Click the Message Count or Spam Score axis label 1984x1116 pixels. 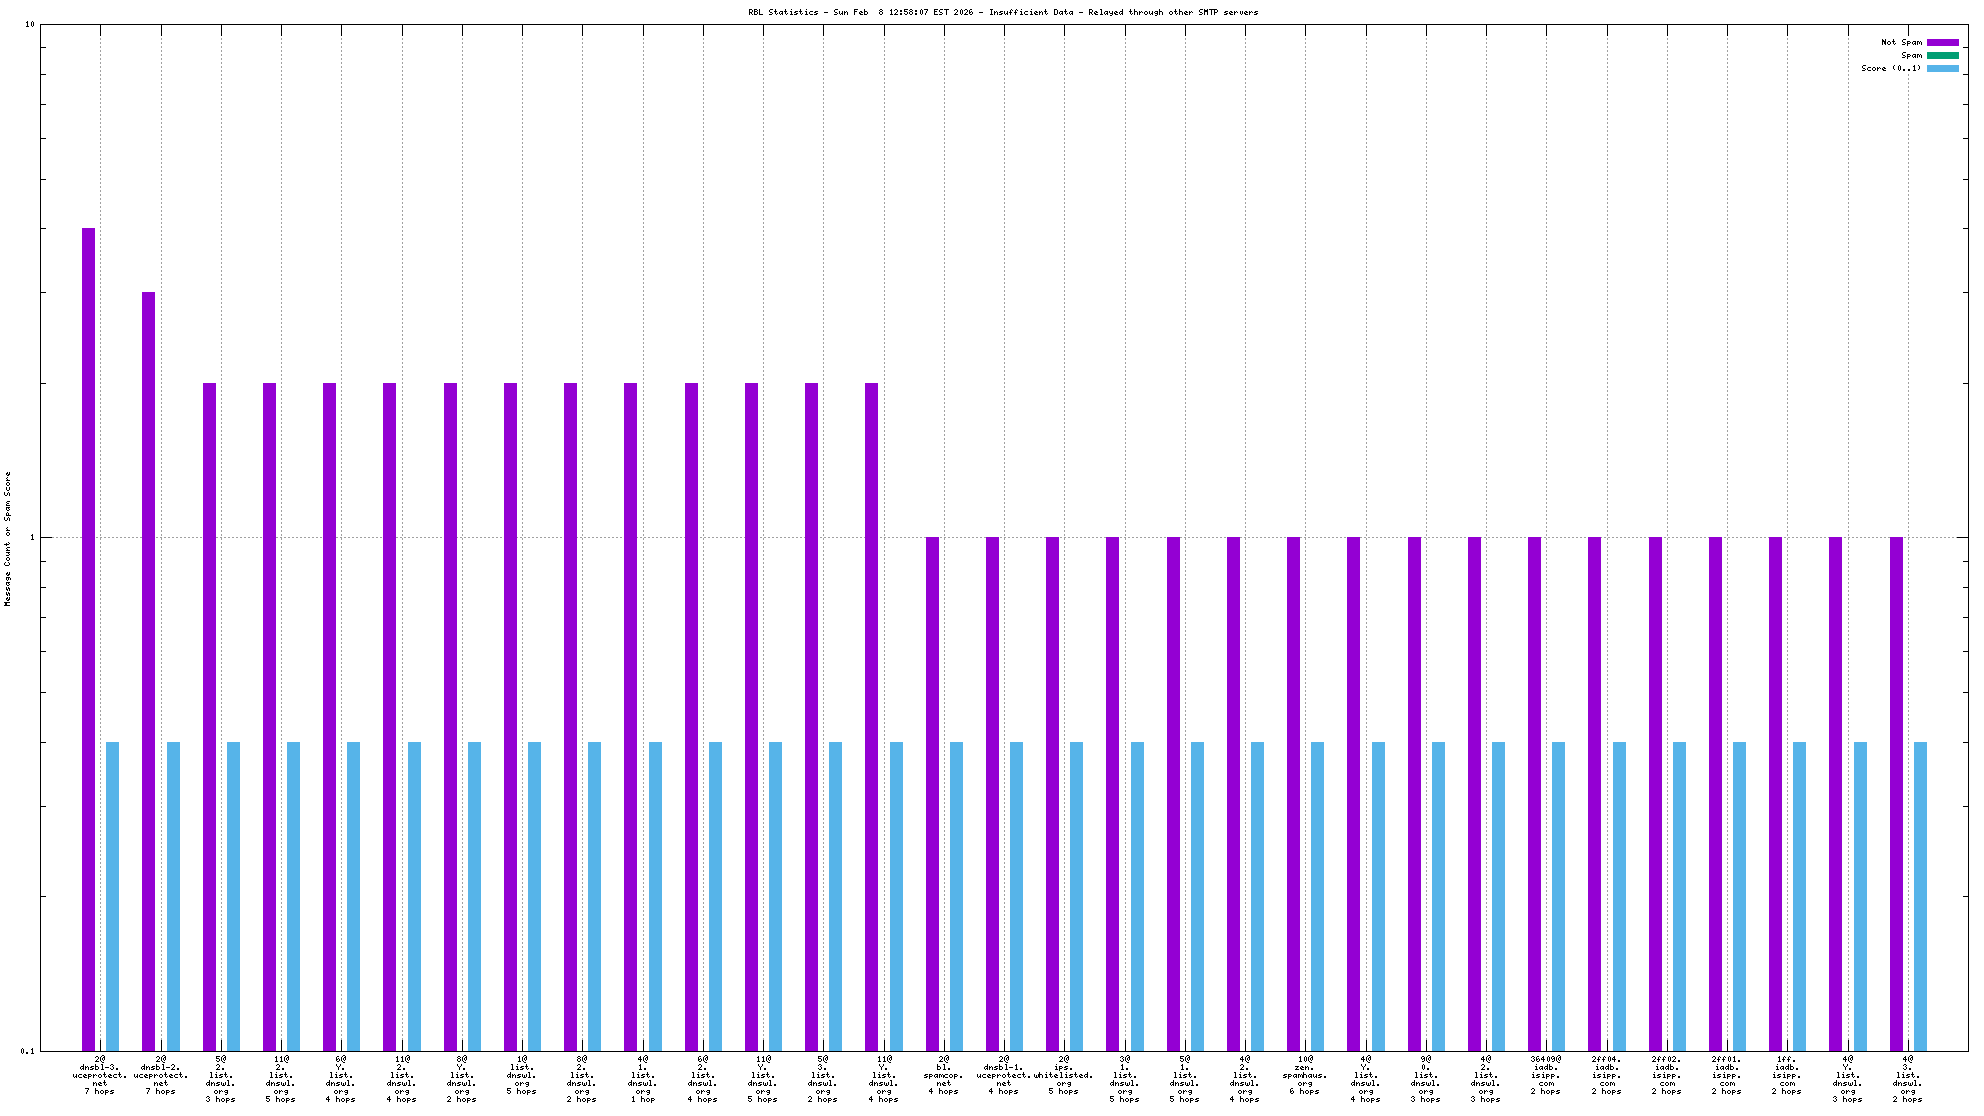[8, 538]
